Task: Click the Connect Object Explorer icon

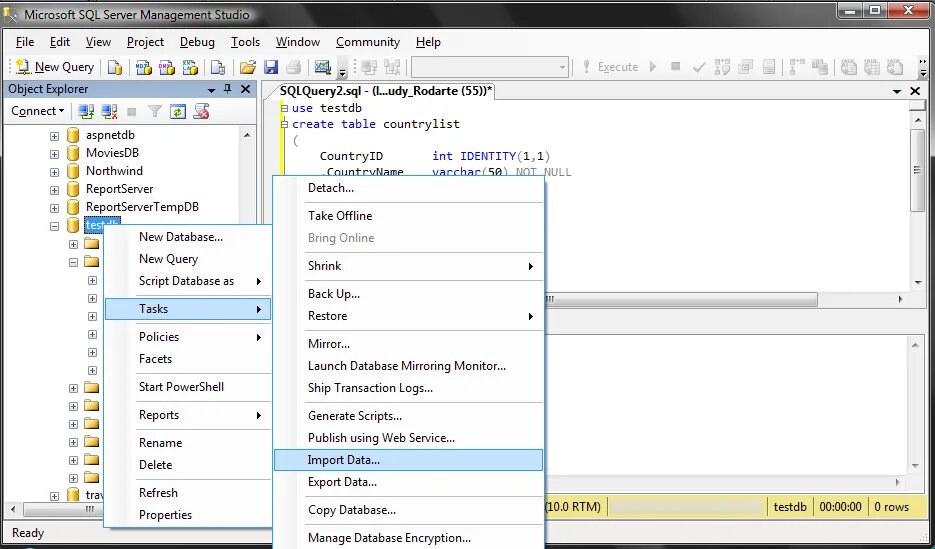Action: 86,111
